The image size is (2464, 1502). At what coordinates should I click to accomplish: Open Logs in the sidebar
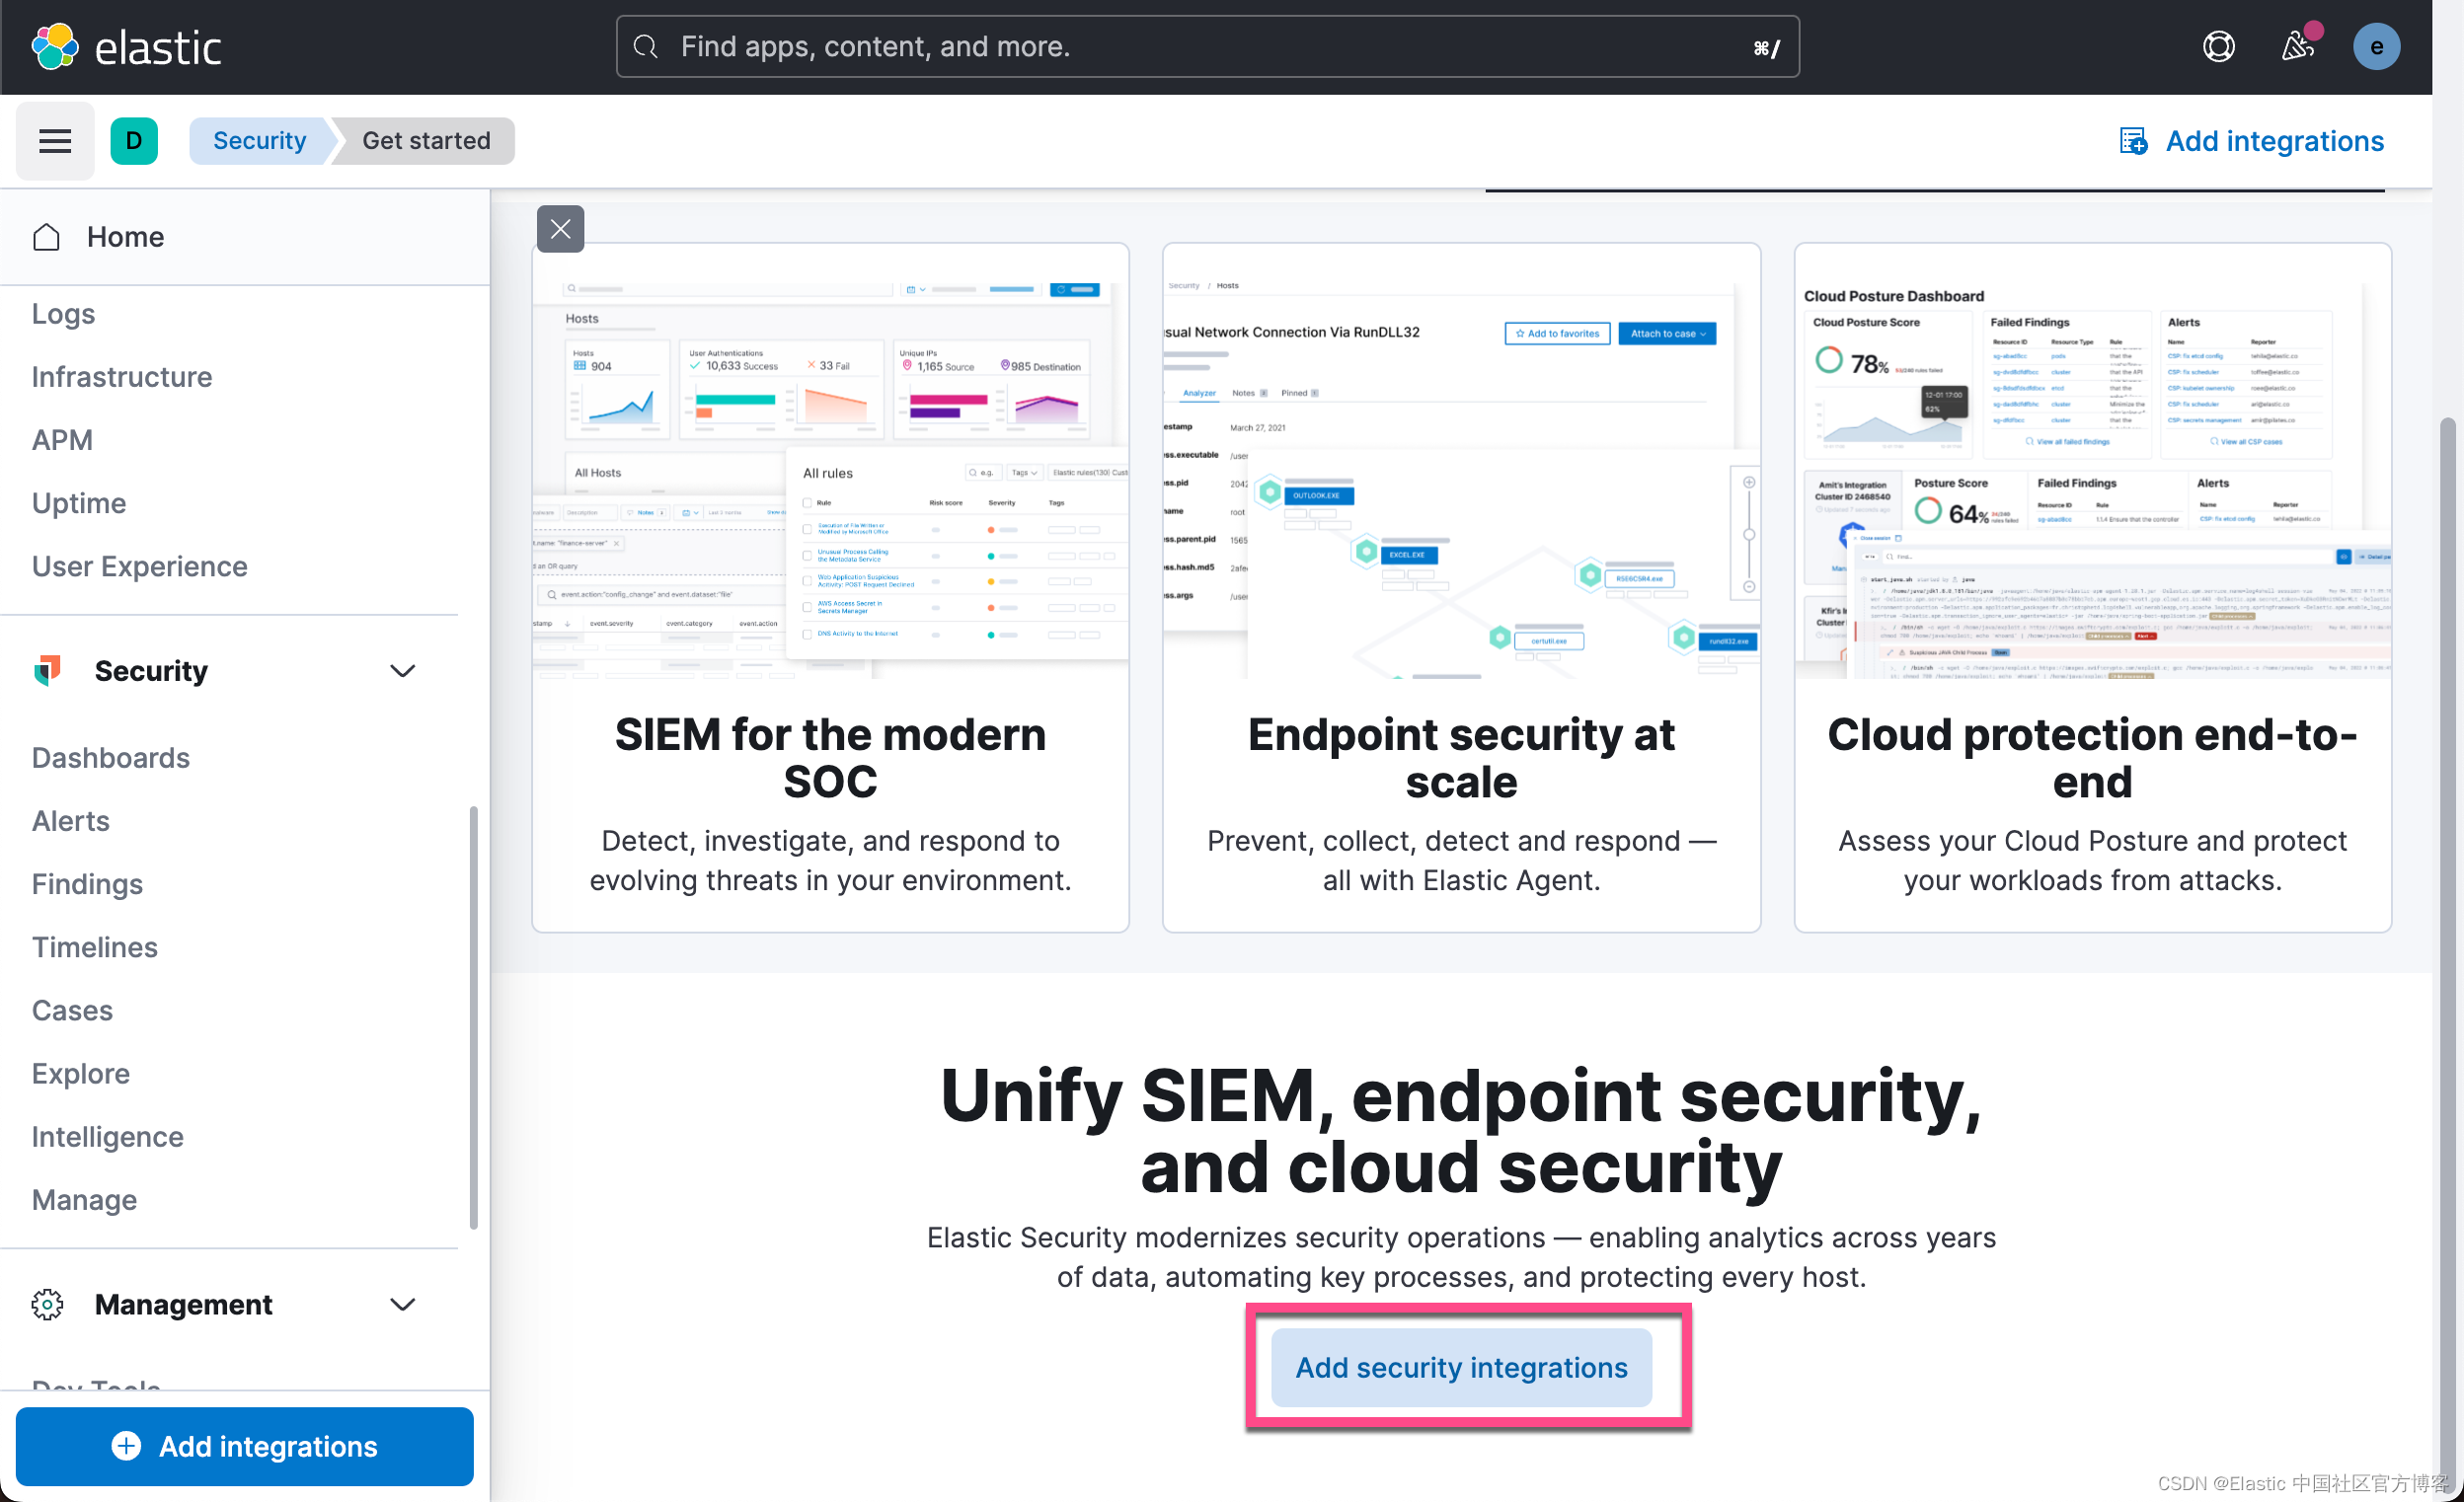coord(63,314)
